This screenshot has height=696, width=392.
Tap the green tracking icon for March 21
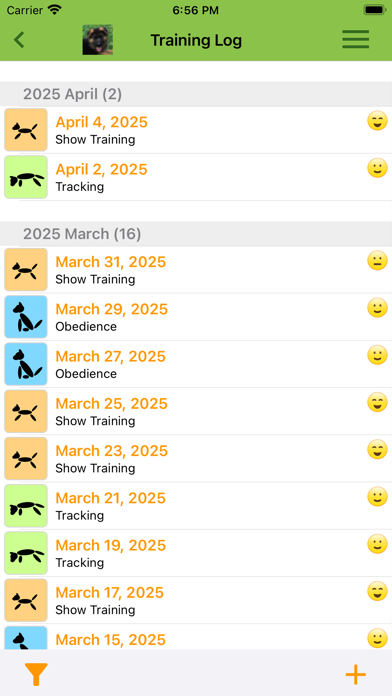click(x=26, y=506)
